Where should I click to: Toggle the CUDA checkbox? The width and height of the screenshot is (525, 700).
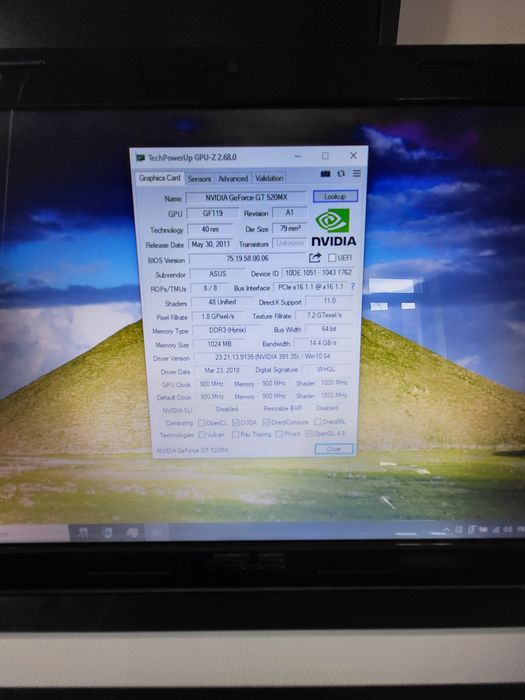click(x=236, y=422)
